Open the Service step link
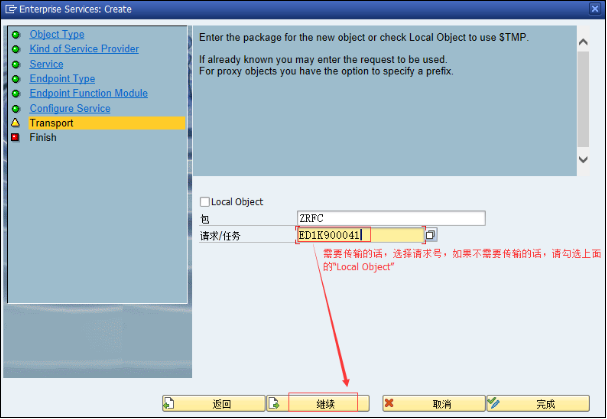607x419 pixels. pos(46,64)
